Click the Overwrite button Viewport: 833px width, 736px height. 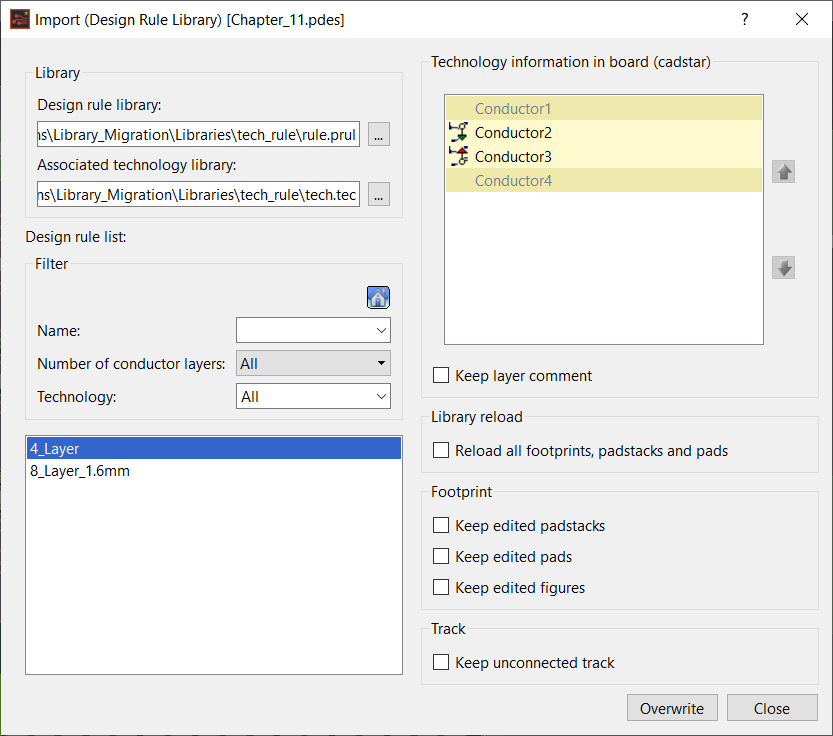point(672,708)
